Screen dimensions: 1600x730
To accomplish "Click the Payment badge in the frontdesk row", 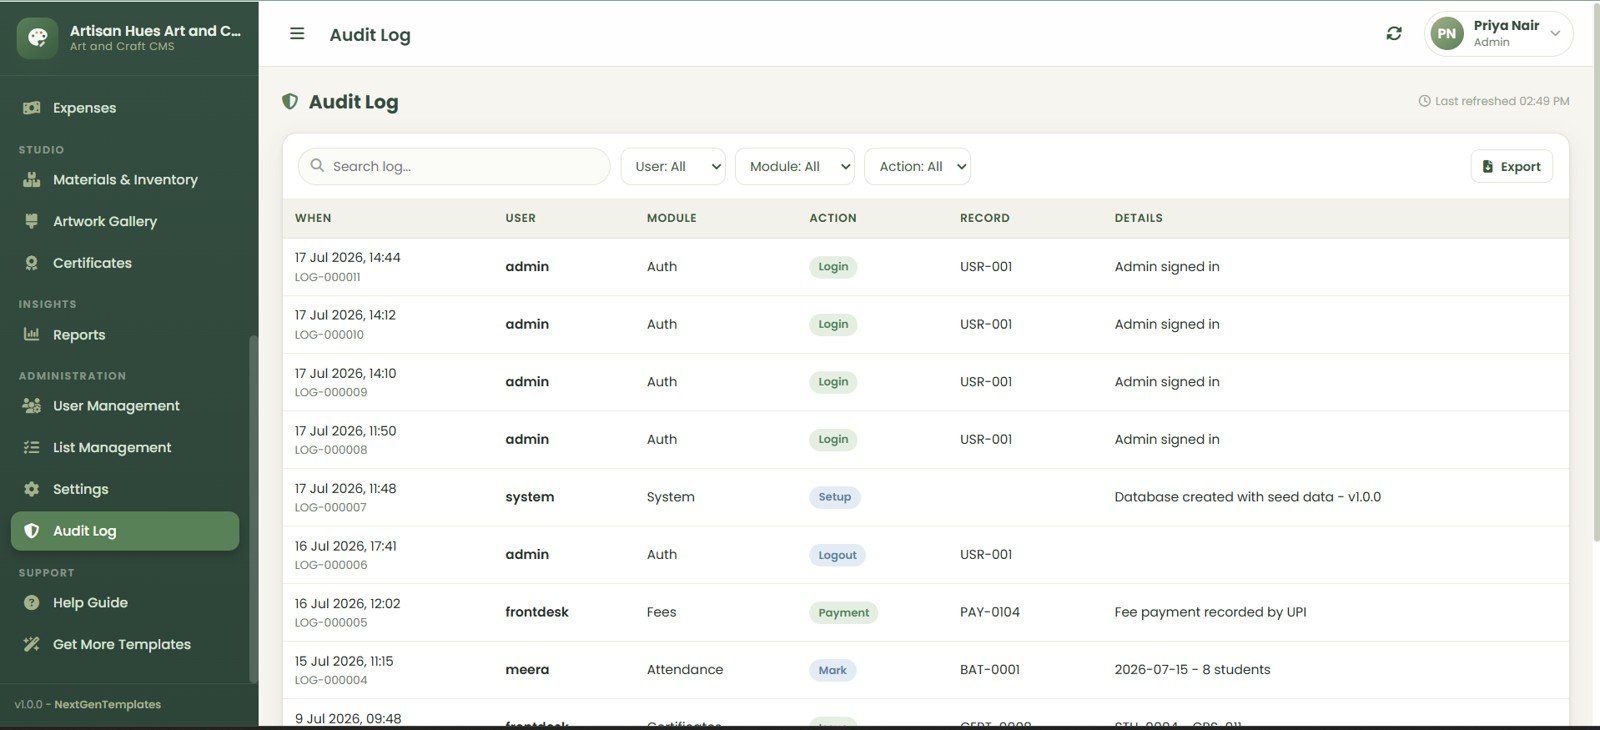I will pos(843,612).
